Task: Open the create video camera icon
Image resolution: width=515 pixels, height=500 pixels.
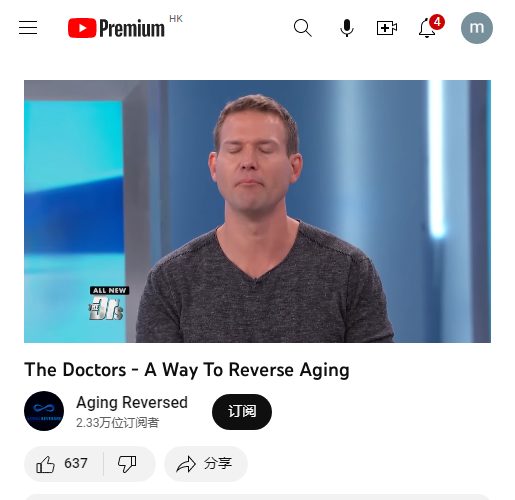Action: 387,28
